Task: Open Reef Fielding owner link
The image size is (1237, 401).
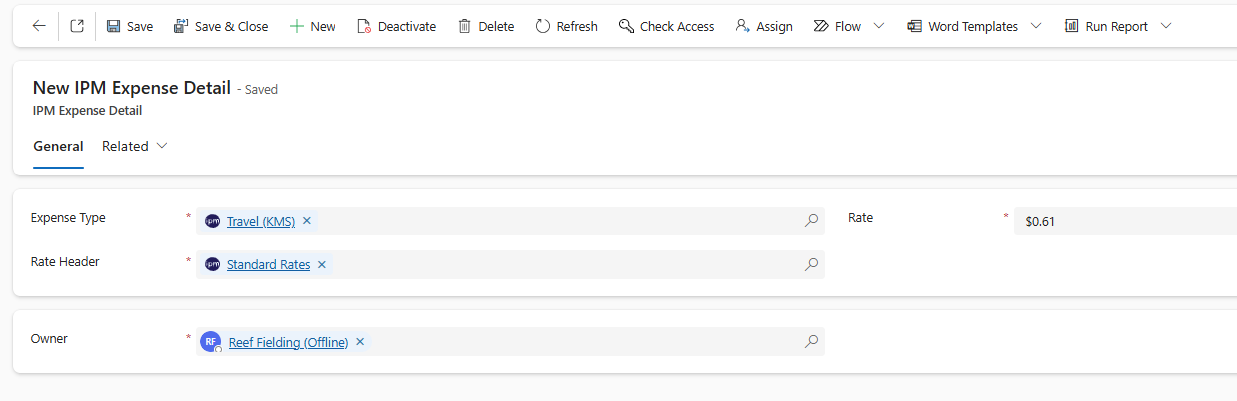Action: (x=288, y=342)
